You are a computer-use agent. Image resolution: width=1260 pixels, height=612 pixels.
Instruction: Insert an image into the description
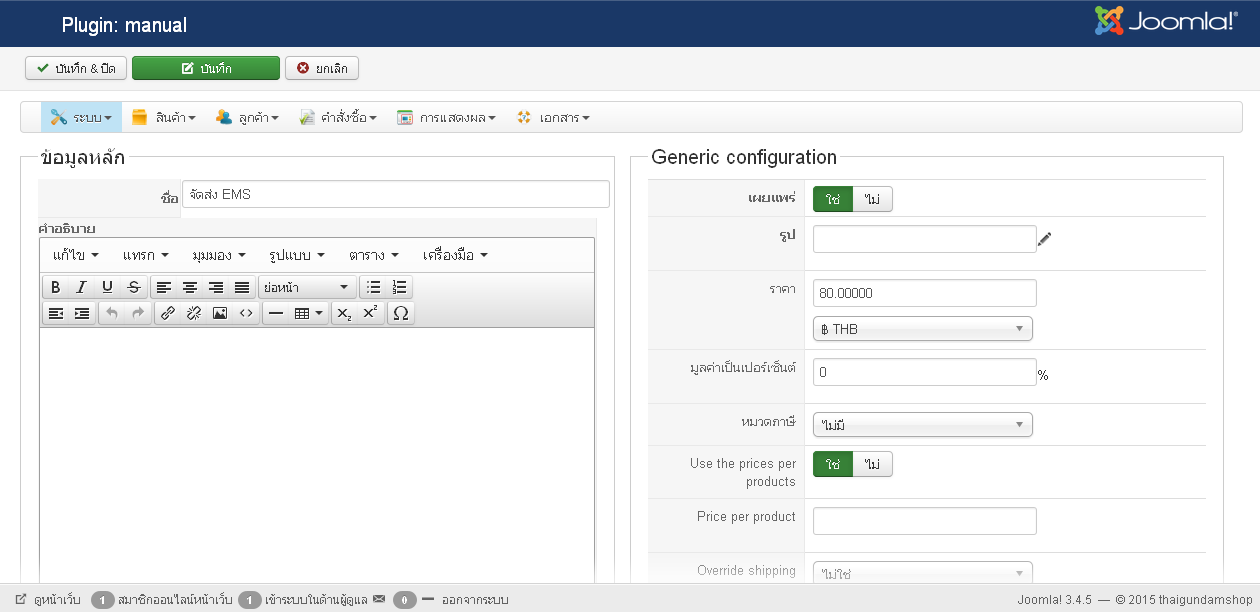220,313
